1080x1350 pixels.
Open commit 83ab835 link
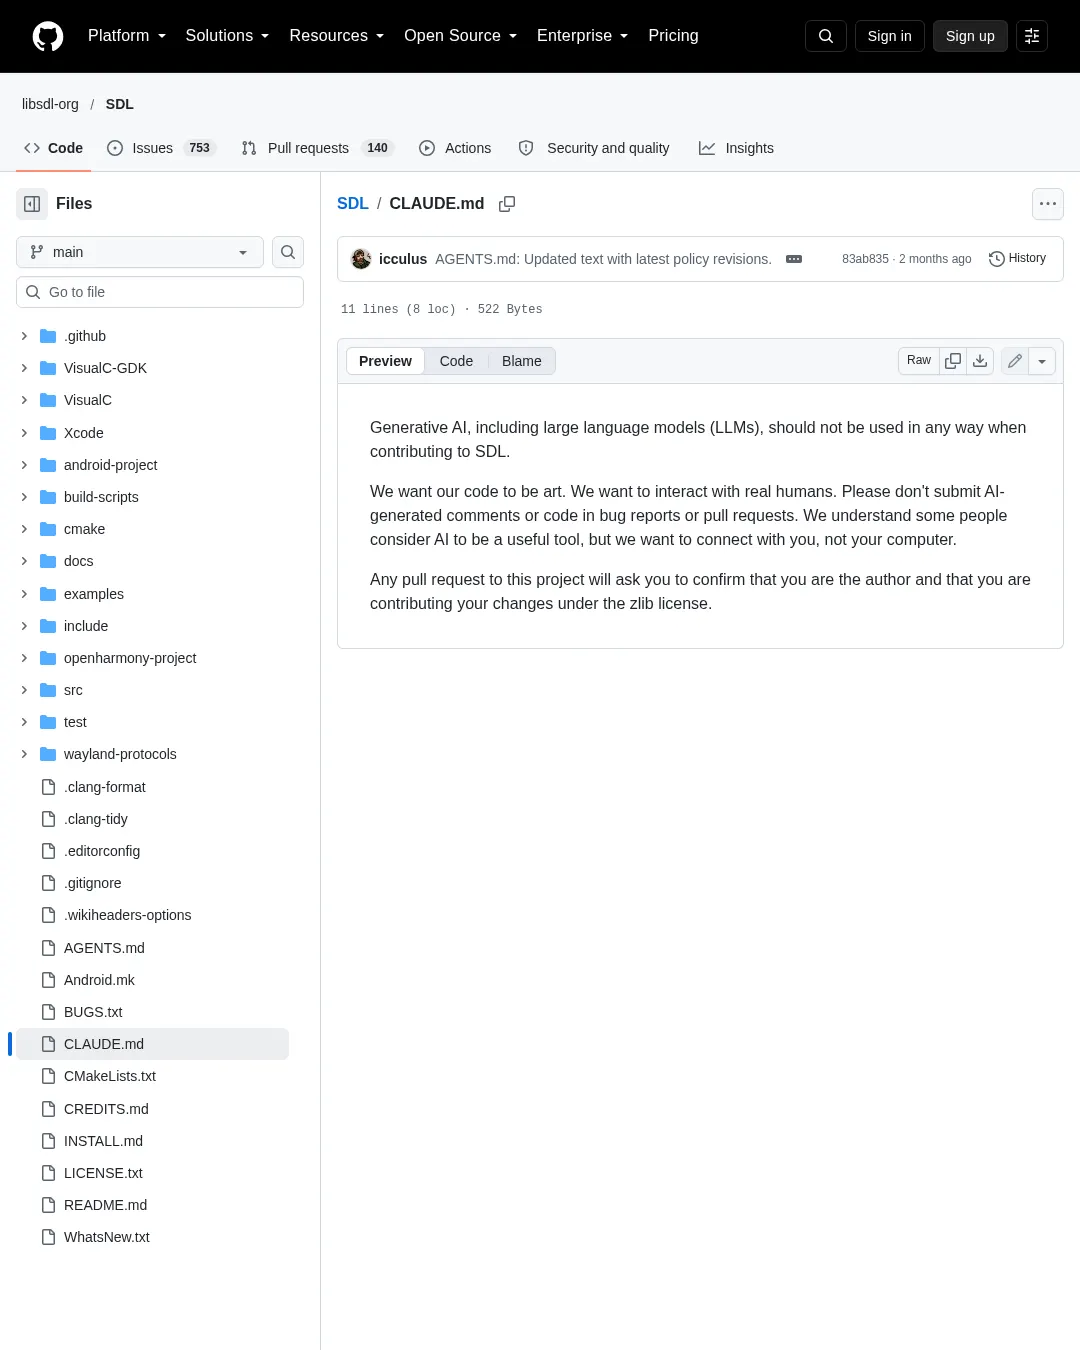click(865, 259)
